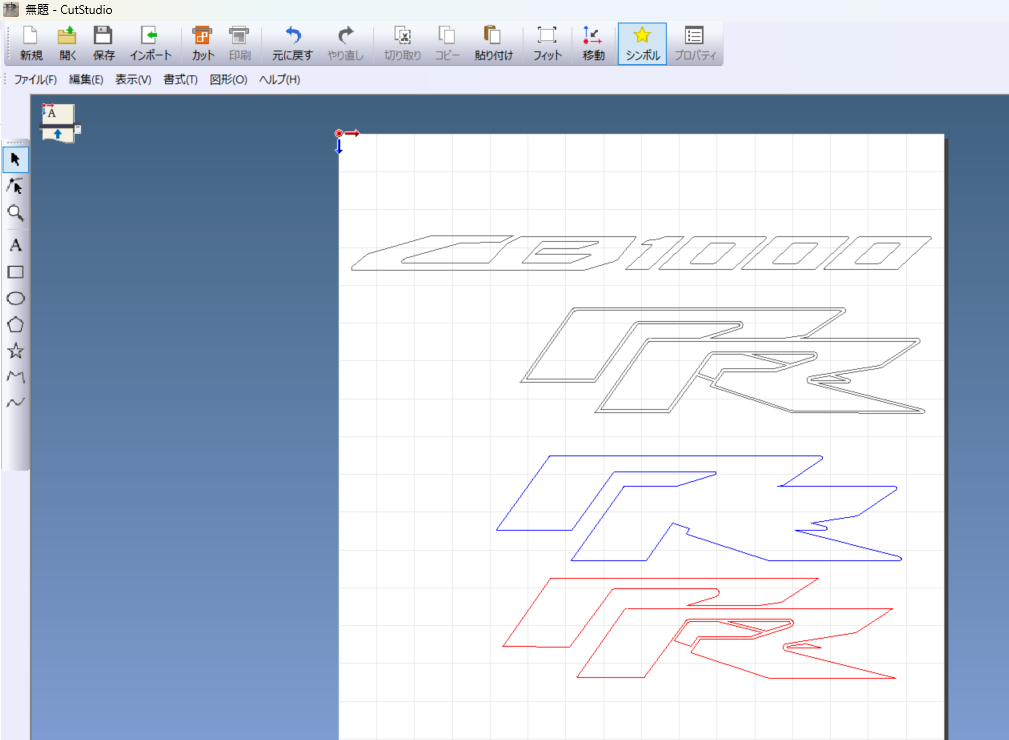
Task: Save the document with 保存 icon
Action: point(104,44)
